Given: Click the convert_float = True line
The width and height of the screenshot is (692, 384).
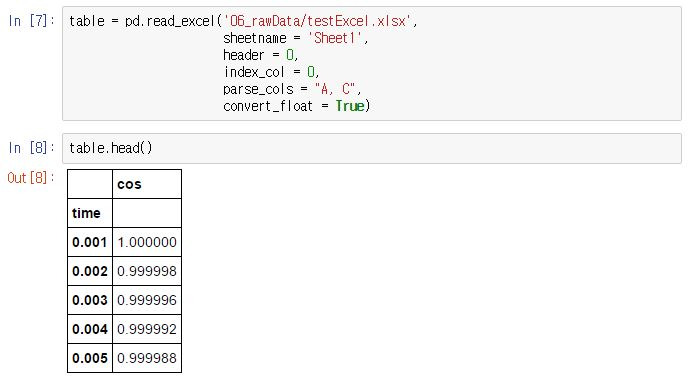Looking at the screenshot, I should 297,106.
